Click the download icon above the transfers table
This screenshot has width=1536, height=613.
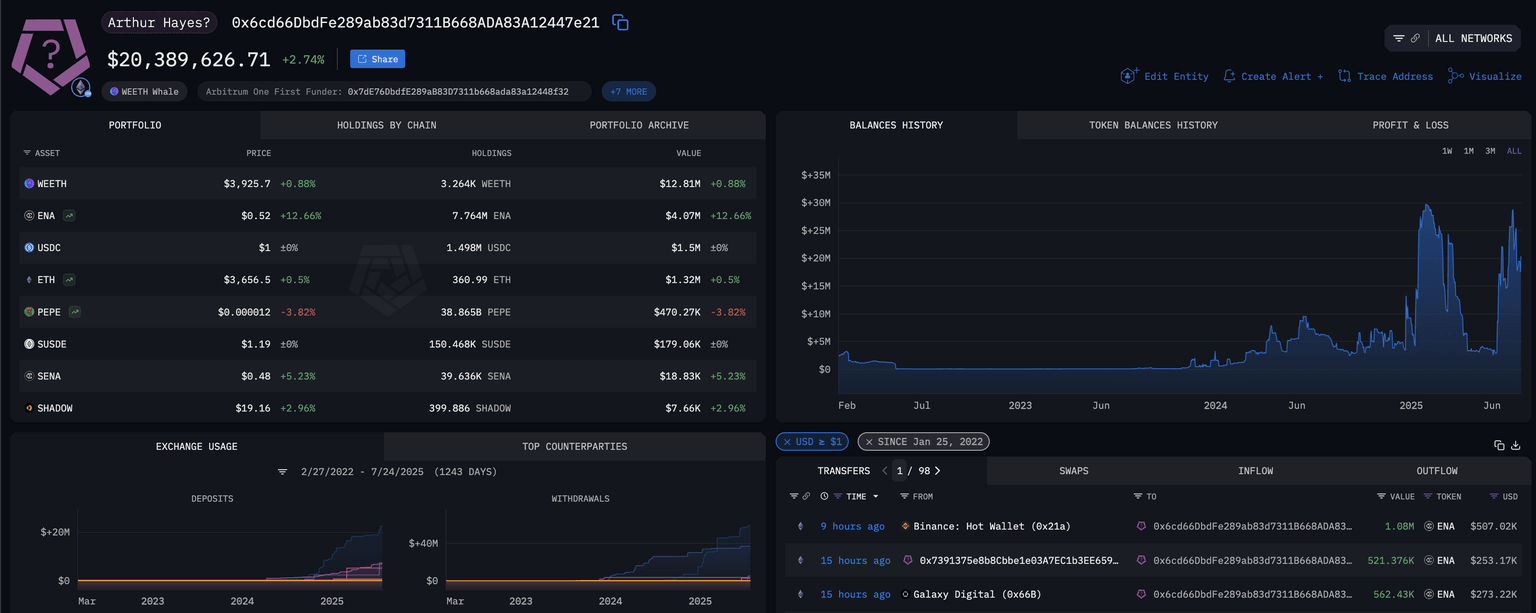(x=1516, y=445)
